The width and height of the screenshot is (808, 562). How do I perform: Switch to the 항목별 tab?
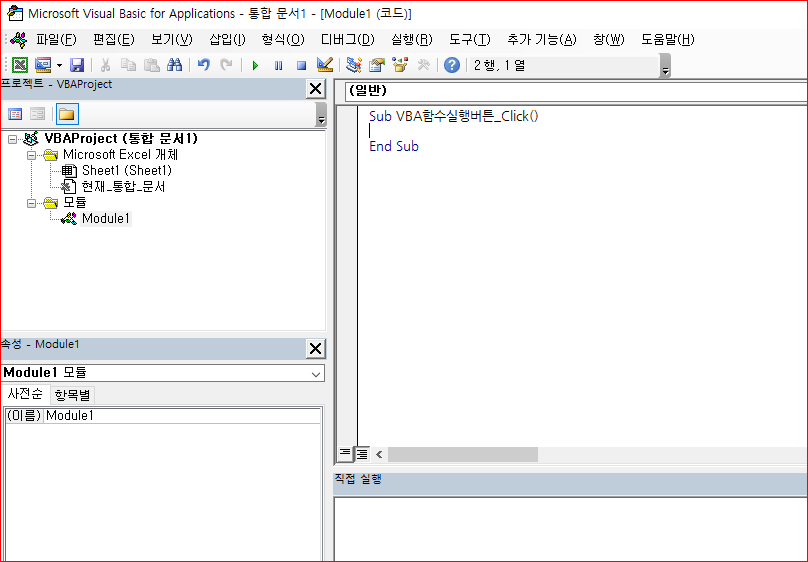coord(72,395)
